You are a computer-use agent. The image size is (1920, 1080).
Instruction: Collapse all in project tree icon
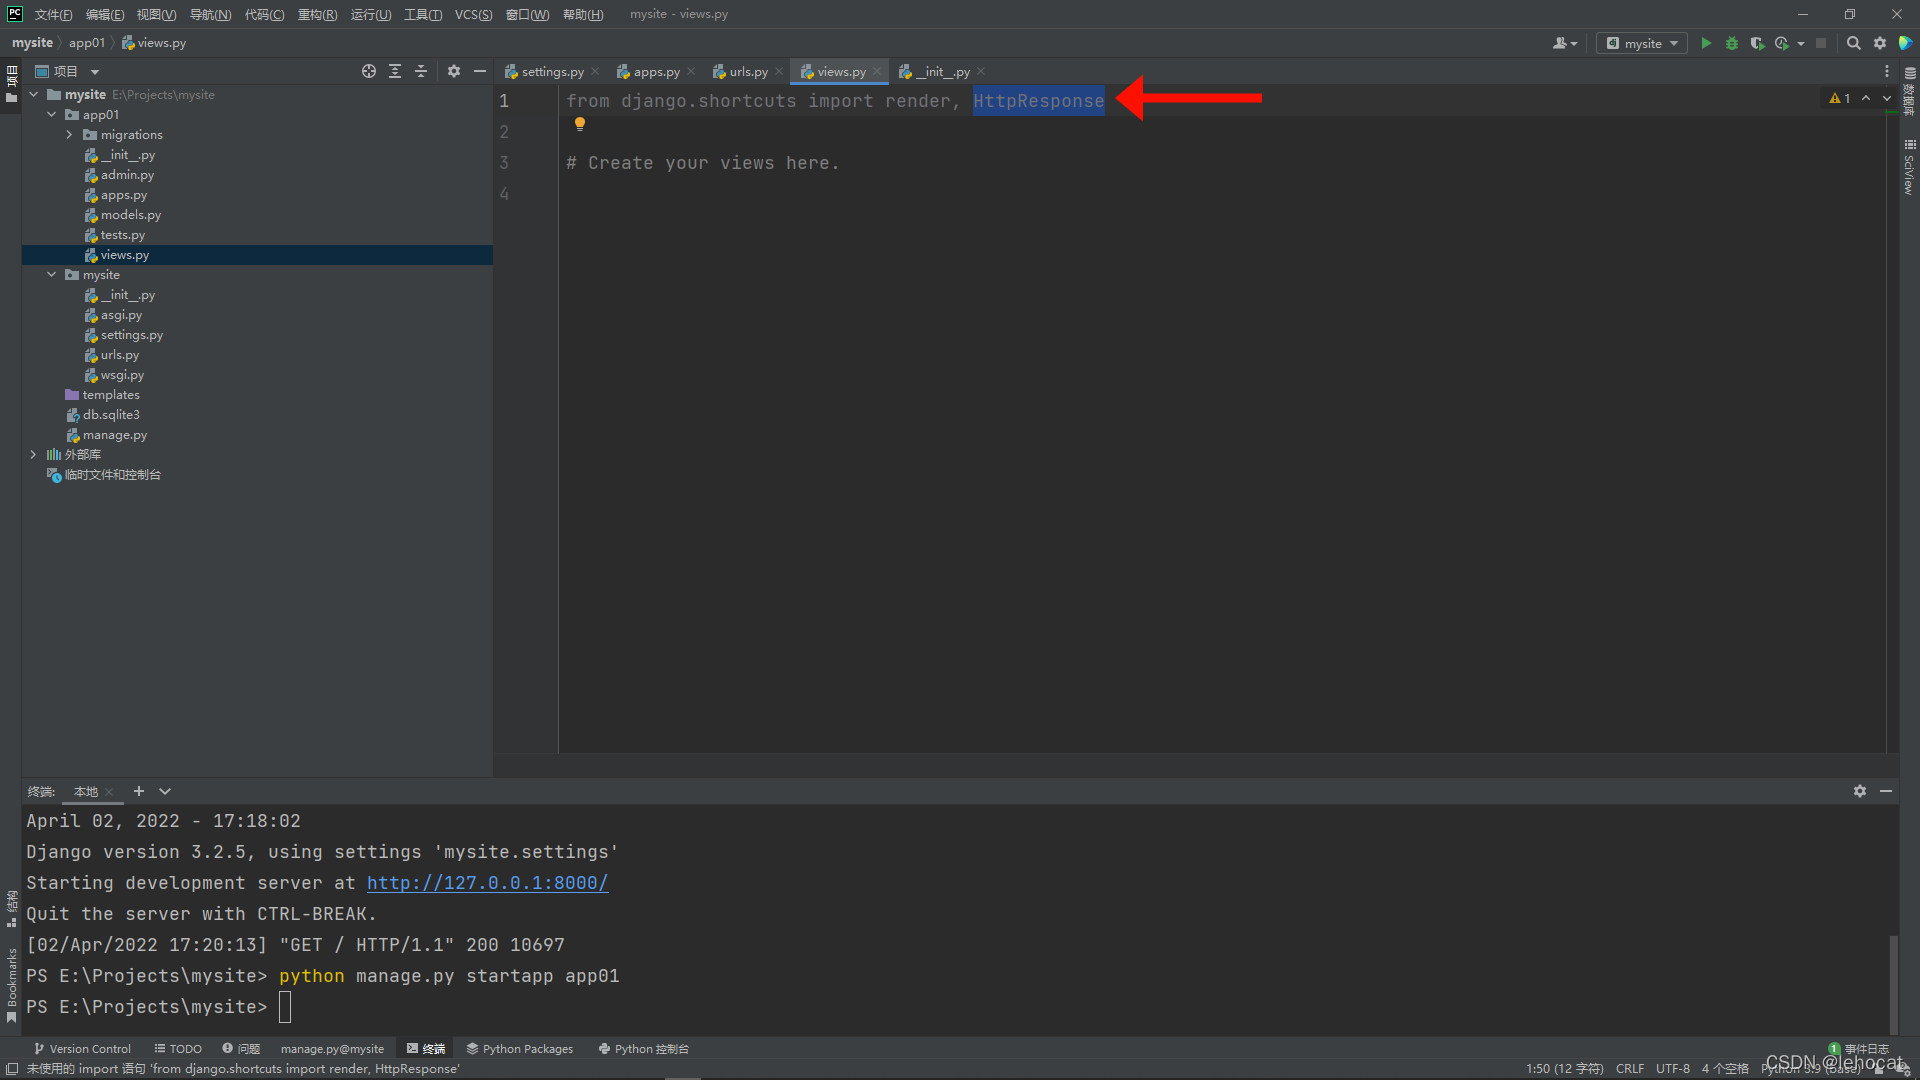421,71
